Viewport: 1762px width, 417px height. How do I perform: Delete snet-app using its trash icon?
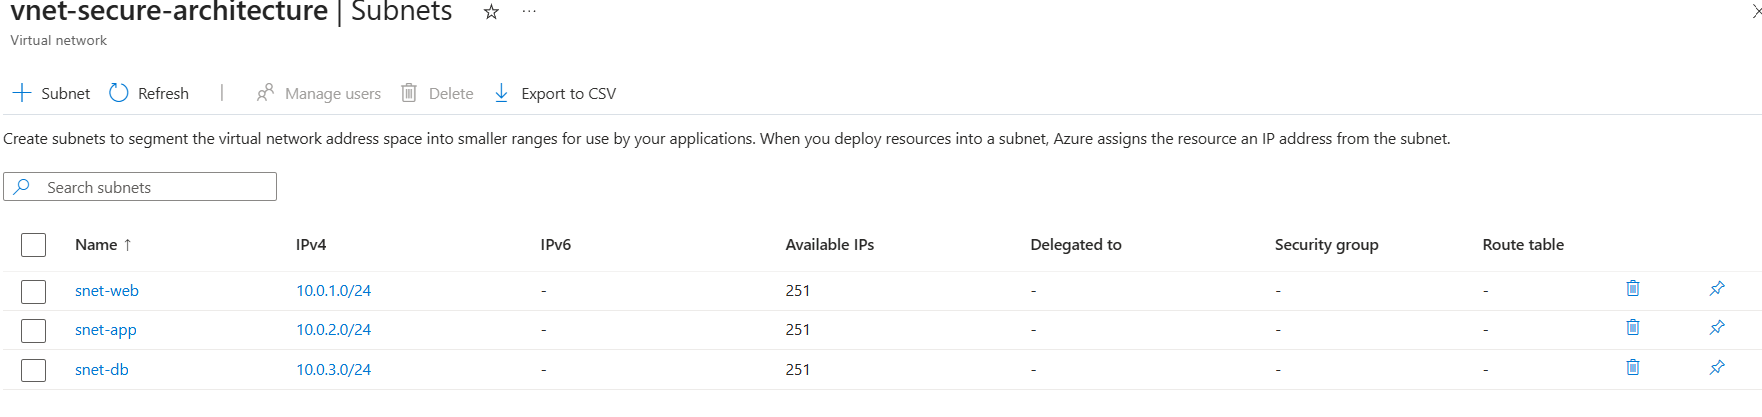tap(1633, 328)
